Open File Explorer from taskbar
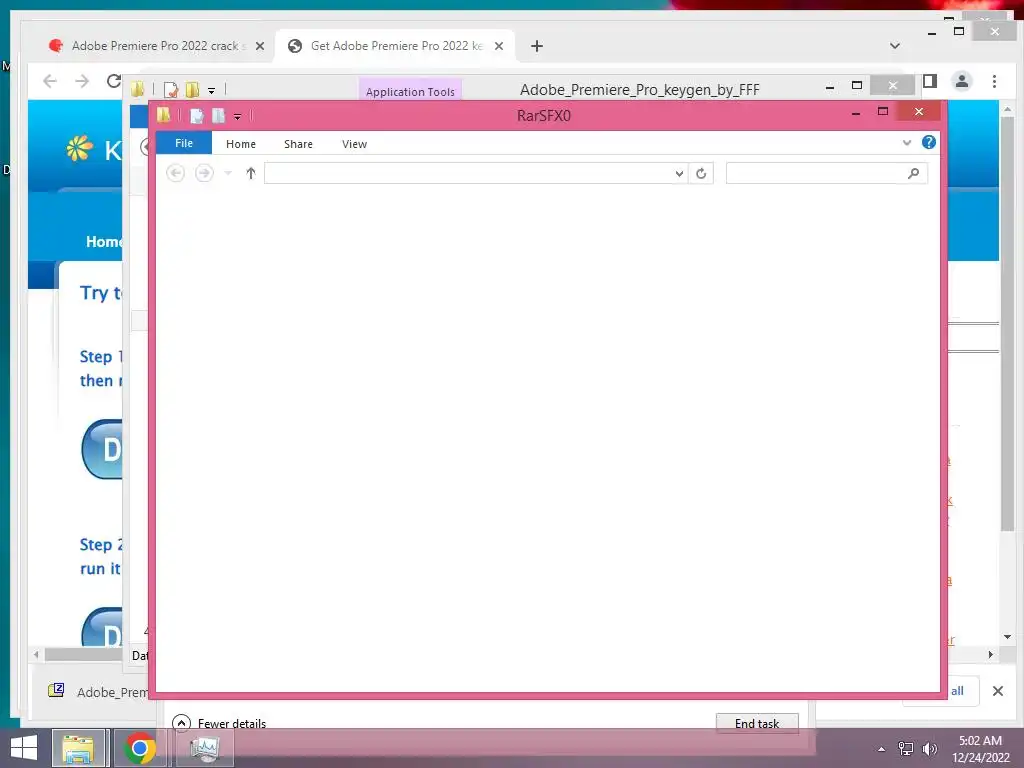The height and width of the screenshot is (768, 1024). (x=78, y=748)
